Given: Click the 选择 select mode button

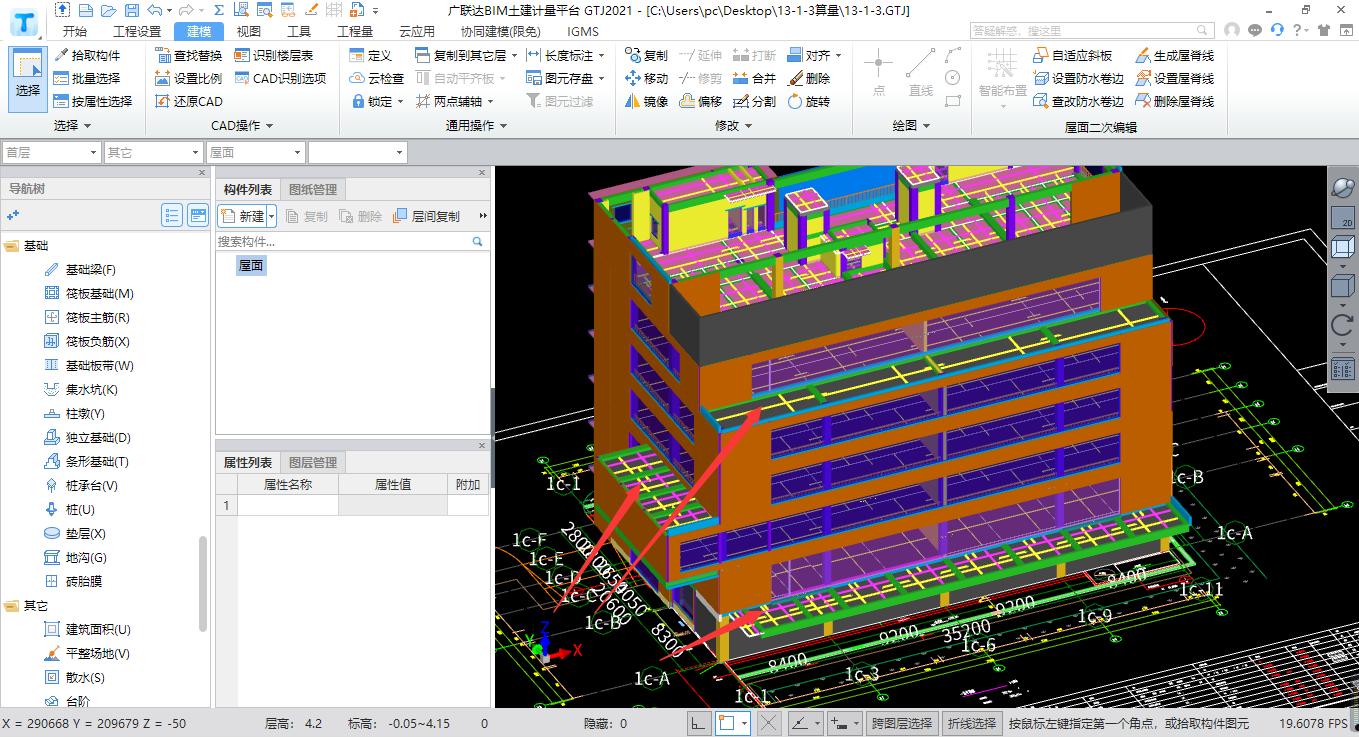Looking at the screenshot, I should tap(28, 78).
